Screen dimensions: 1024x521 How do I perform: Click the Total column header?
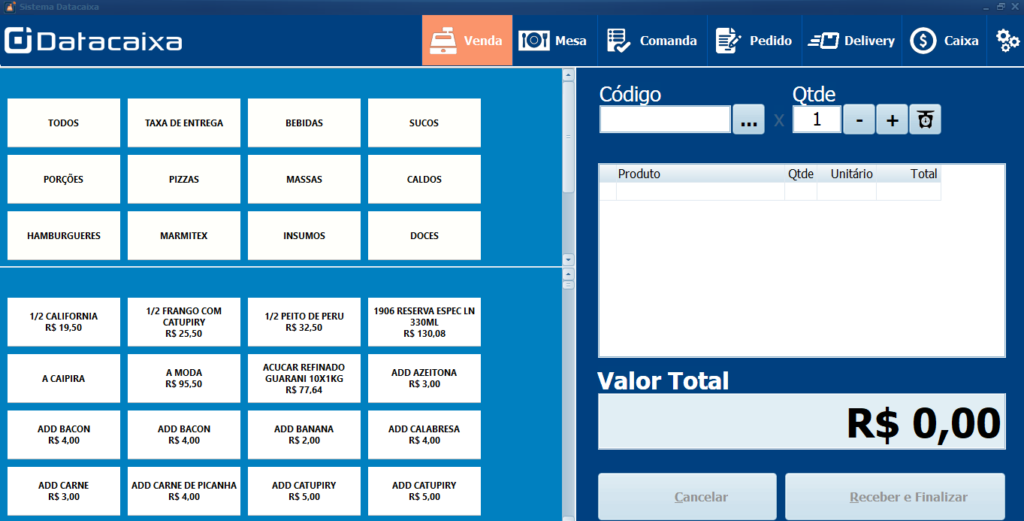click(x=908, y=174)
